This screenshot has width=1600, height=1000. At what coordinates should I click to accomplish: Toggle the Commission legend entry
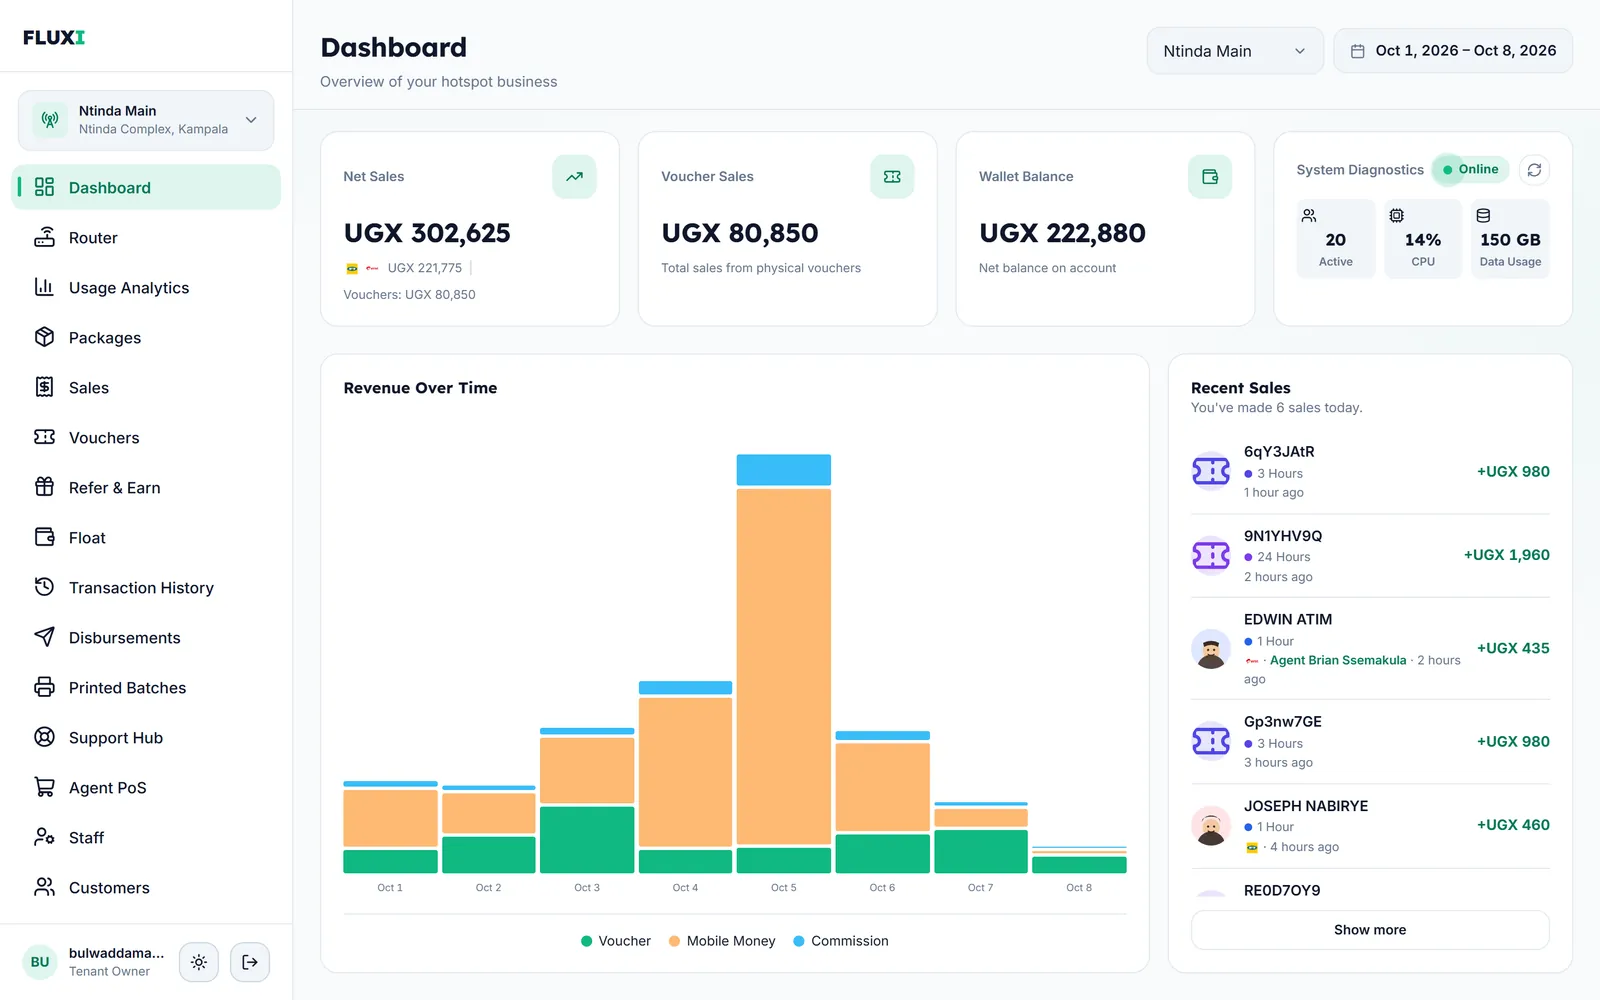pyautogui.click(x=840, y=941)
